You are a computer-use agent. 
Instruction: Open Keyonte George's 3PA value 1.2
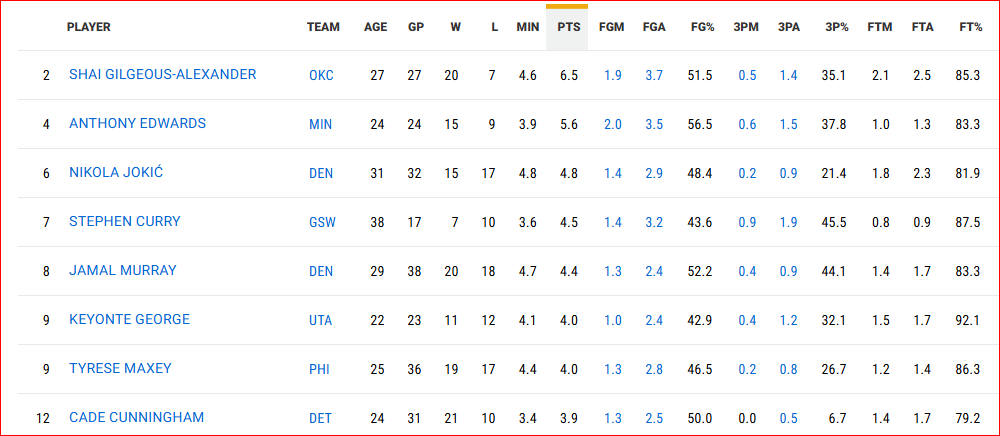pos(788,321)
